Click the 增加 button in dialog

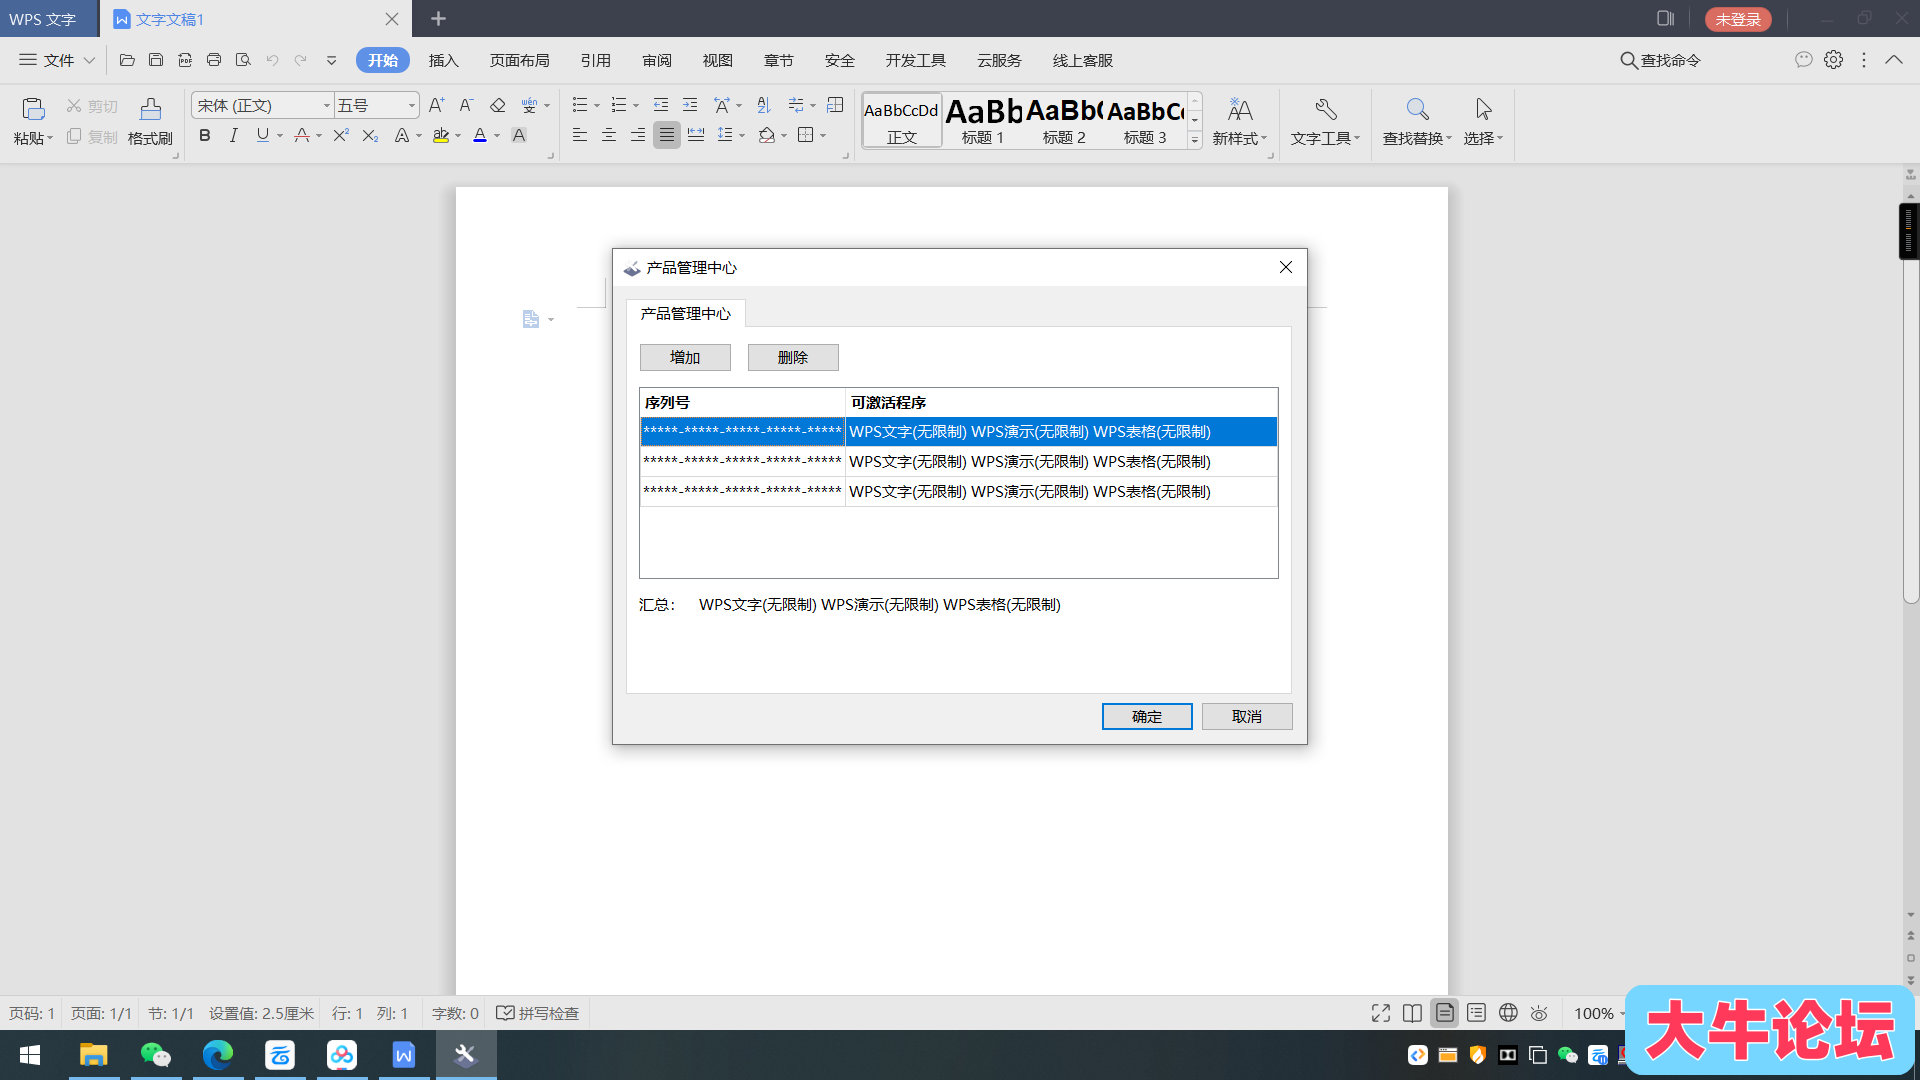pyautogui.click(x=685, y=357)
